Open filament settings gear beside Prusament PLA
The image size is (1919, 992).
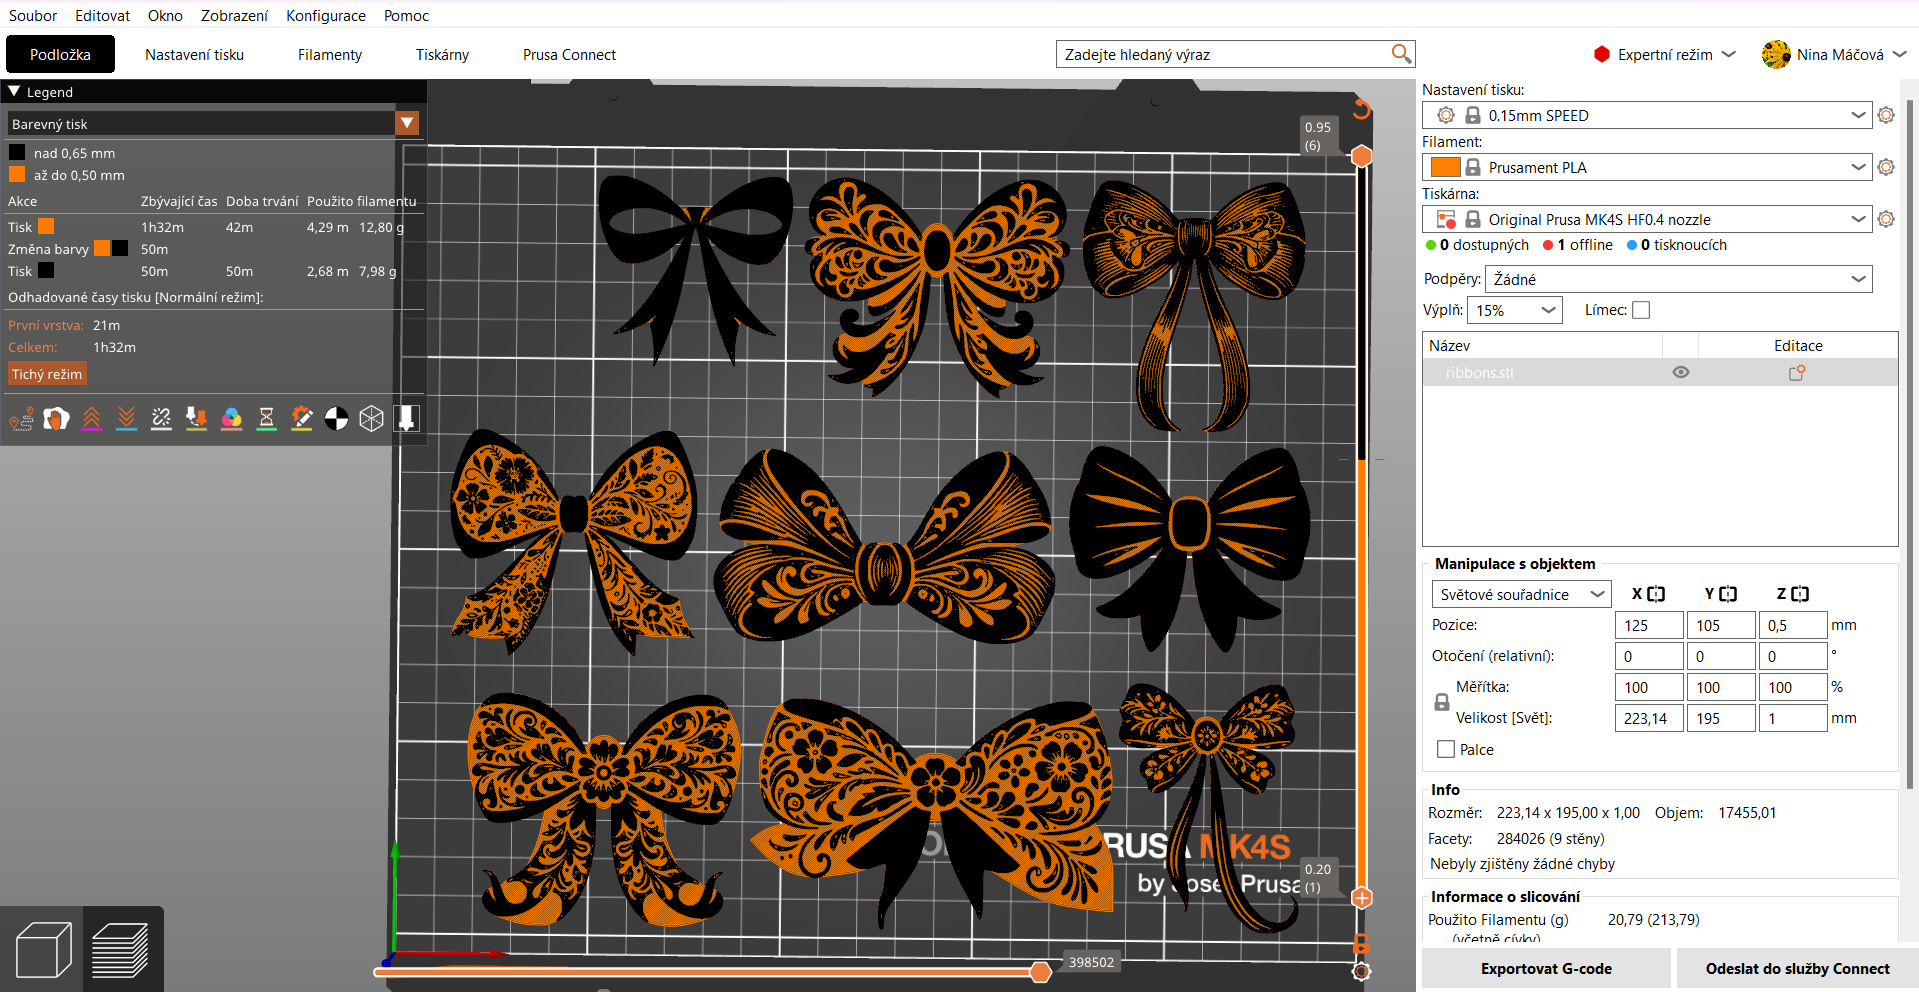[1886, 167]
